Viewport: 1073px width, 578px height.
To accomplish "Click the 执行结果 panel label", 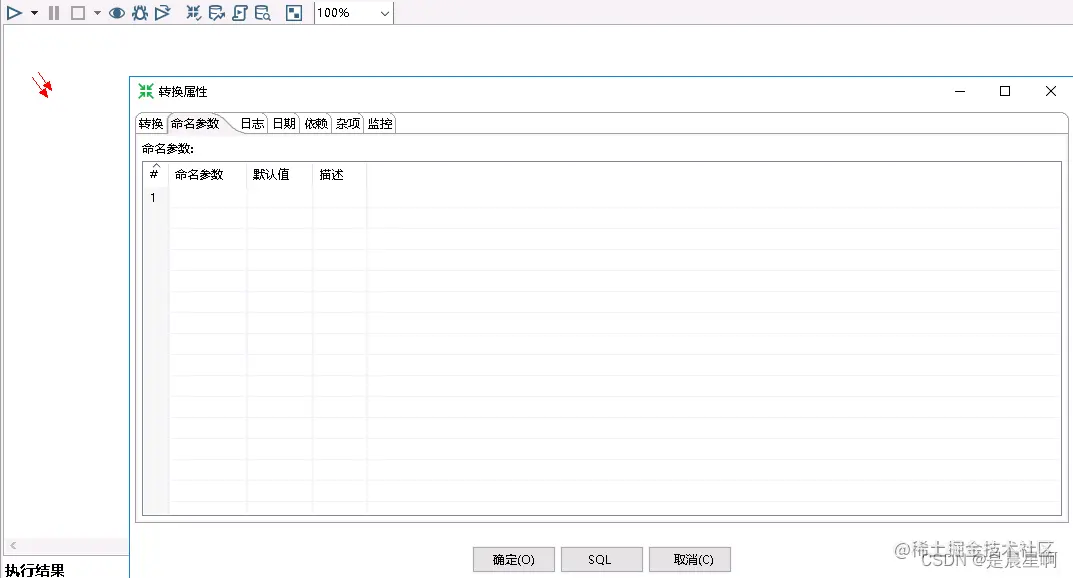I will [35, 570].
